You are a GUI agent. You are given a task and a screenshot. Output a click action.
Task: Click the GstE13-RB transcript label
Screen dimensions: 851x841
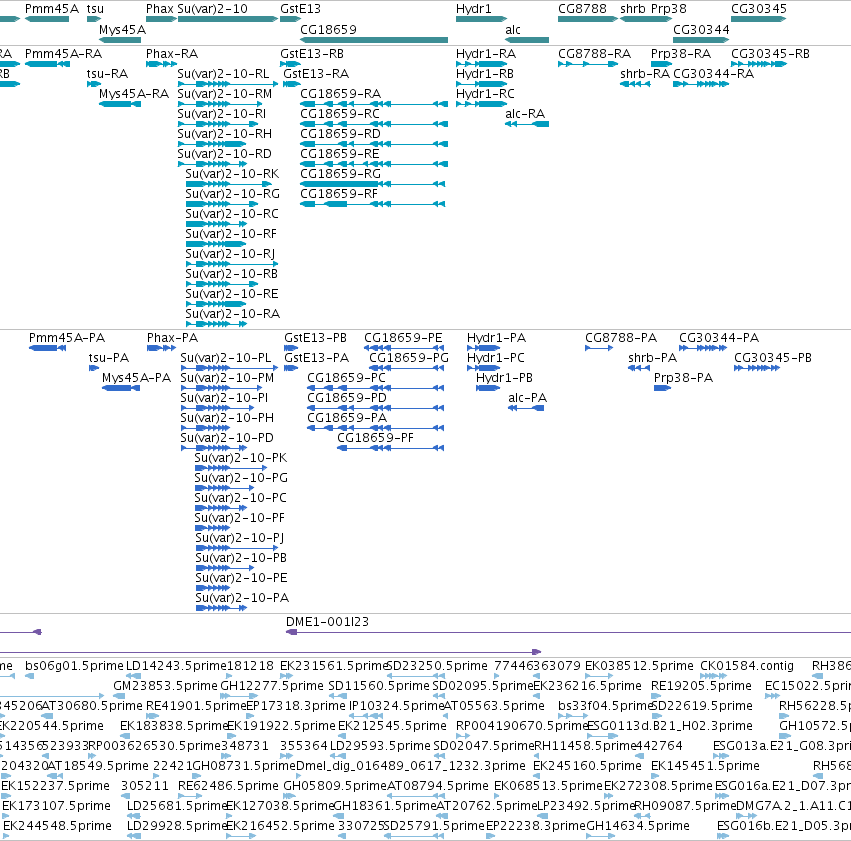pyautogui.click(x=312, y=54)
